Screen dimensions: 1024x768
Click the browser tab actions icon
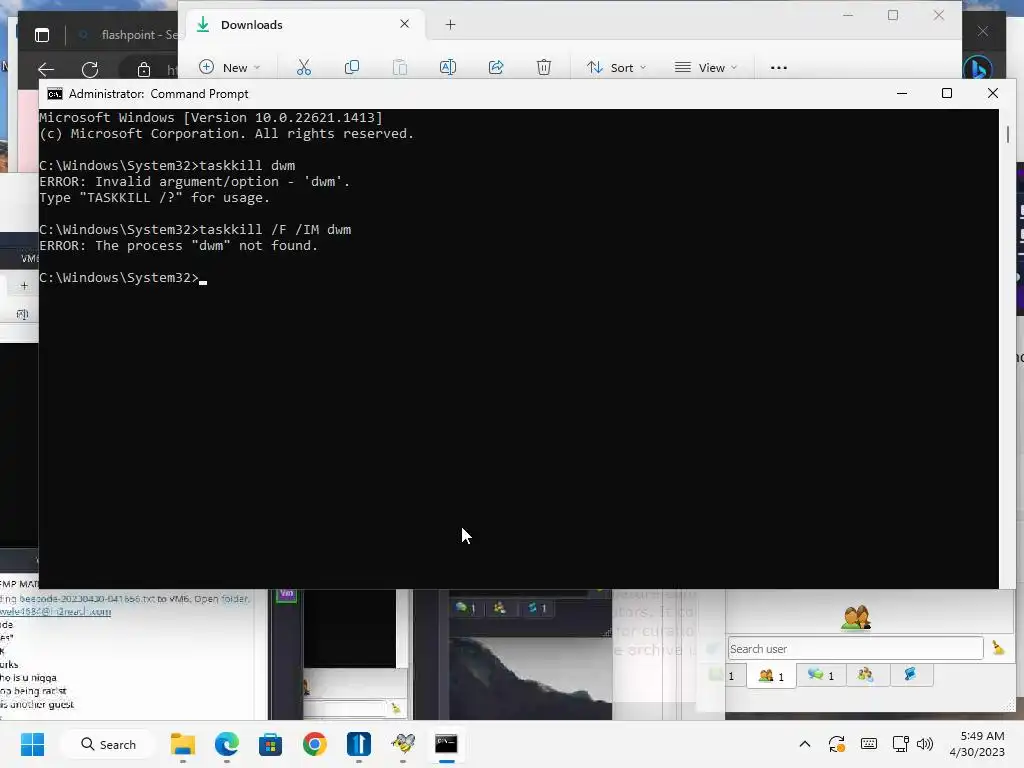[42, 35]
